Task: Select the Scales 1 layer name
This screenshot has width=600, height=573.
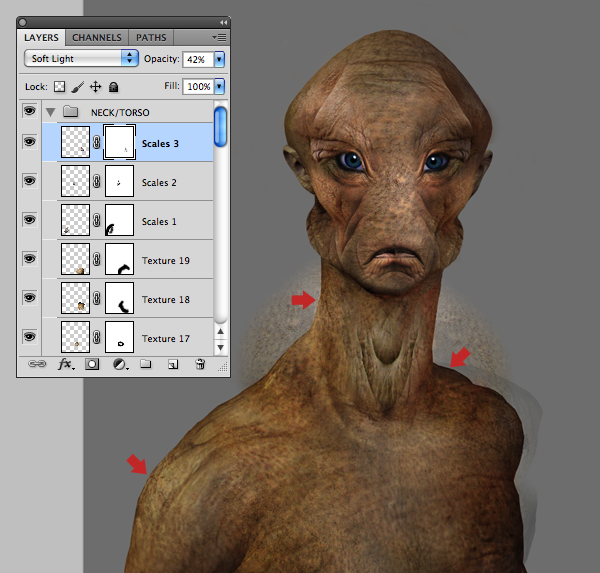Action: 159,222
